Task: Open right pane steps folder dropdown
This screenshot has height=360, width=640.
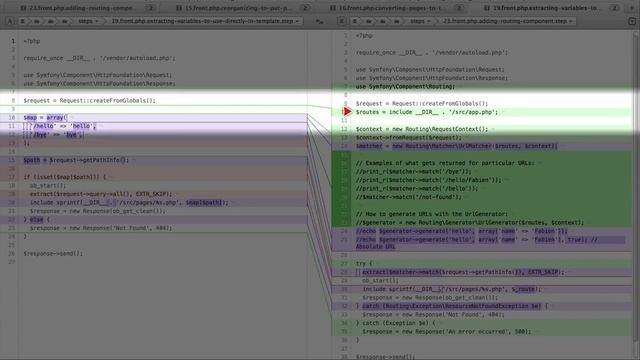Action: point(420,21)
